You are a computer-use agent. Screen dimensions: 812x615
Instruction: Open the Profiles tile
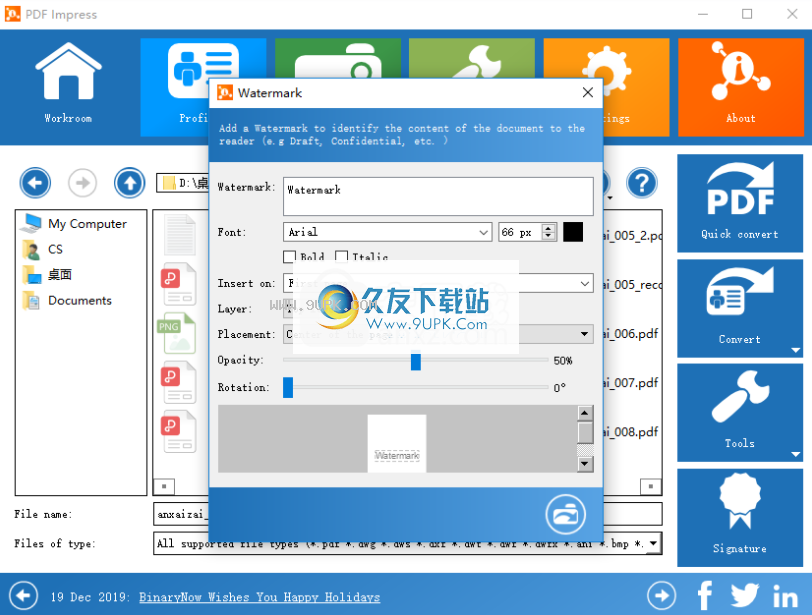(x=174, y=87)
